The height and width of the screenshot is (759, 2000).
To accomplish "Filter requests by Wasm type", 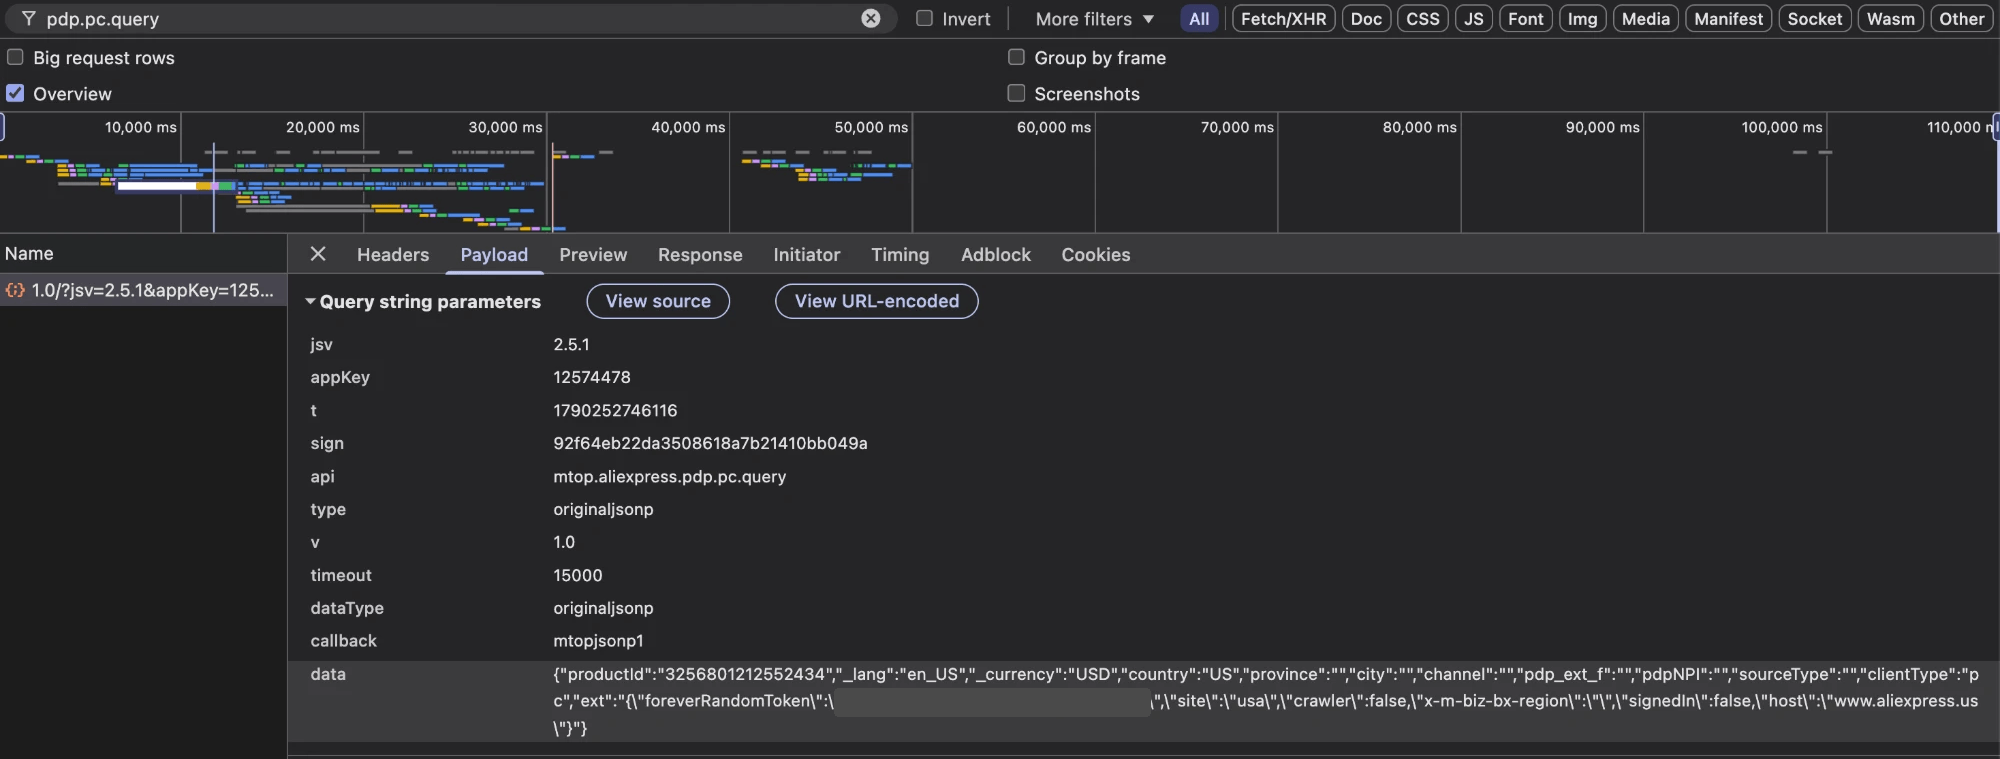I will pos(1891,19).
